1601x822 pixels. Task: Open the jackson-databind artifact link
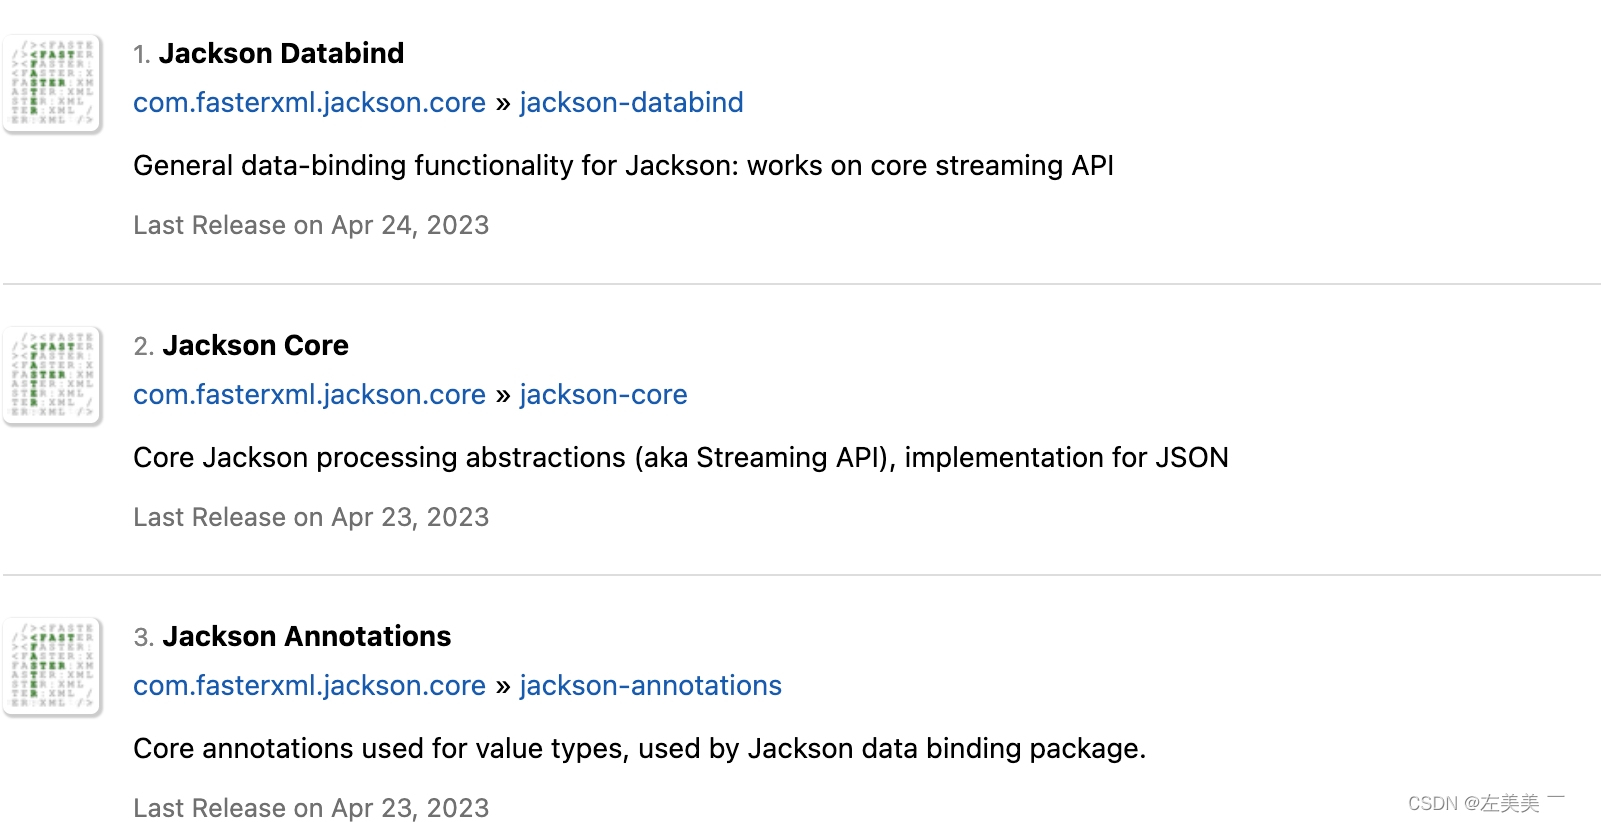(x=631, y=102)
